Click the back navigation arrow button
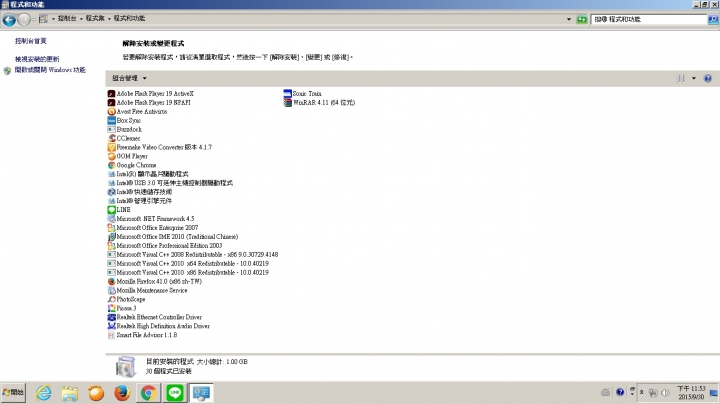This screenshot has width=720, height=404. 9,19
